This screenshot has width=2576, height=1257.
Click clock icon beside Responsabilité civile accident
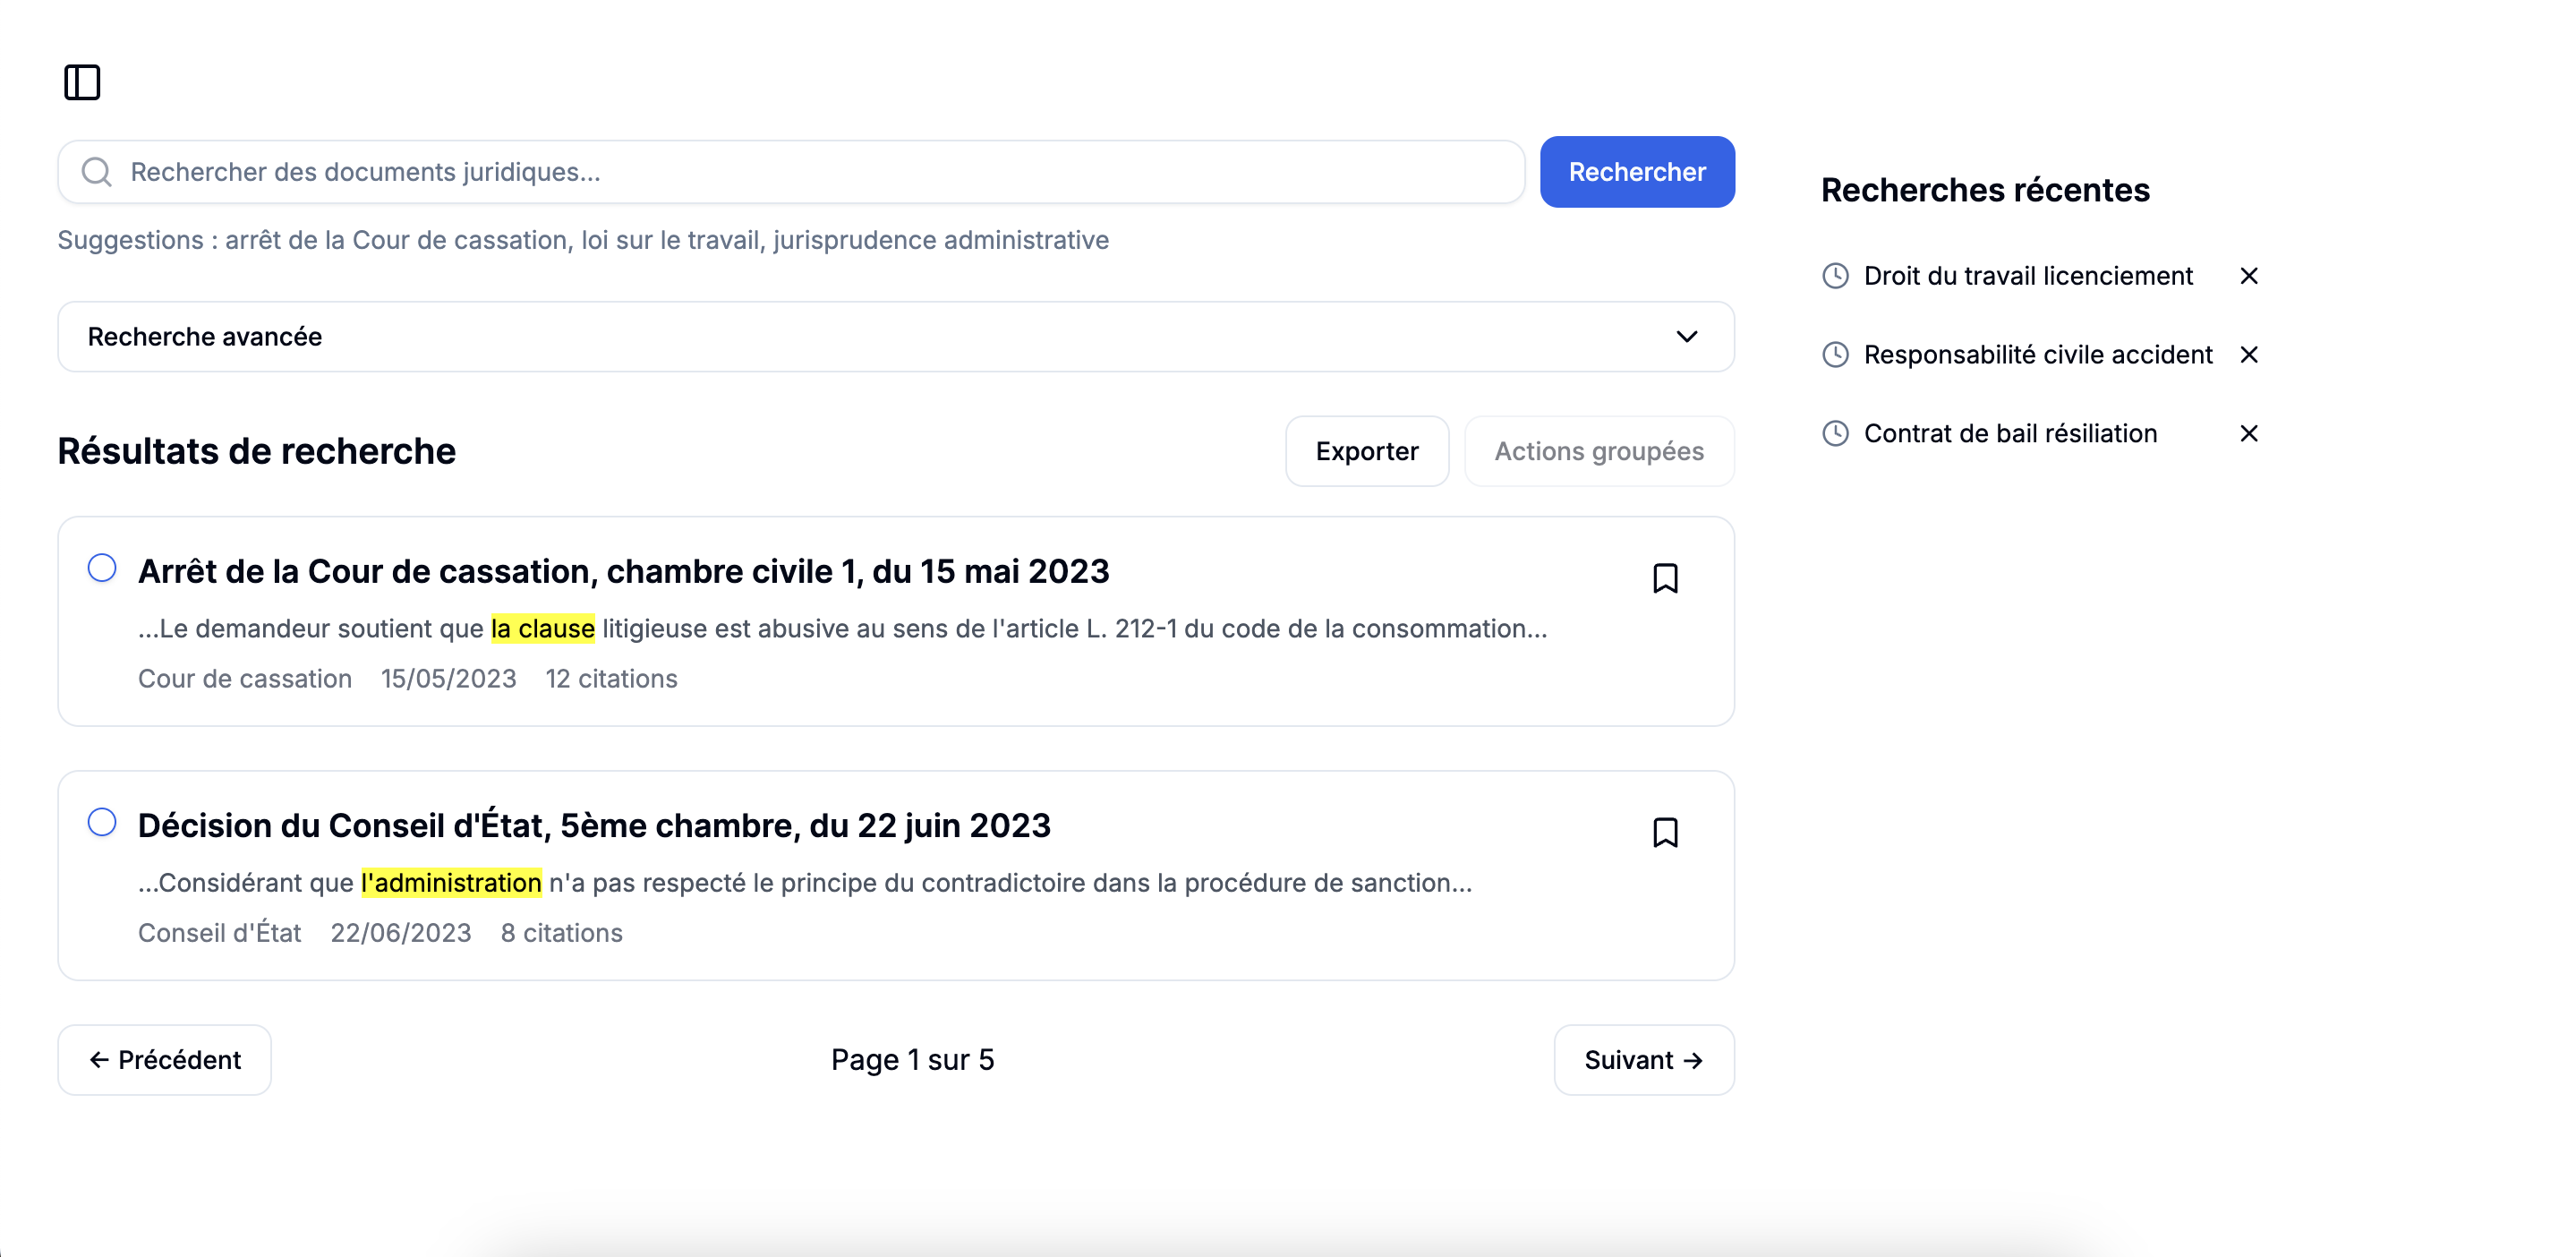point(1835,355)
